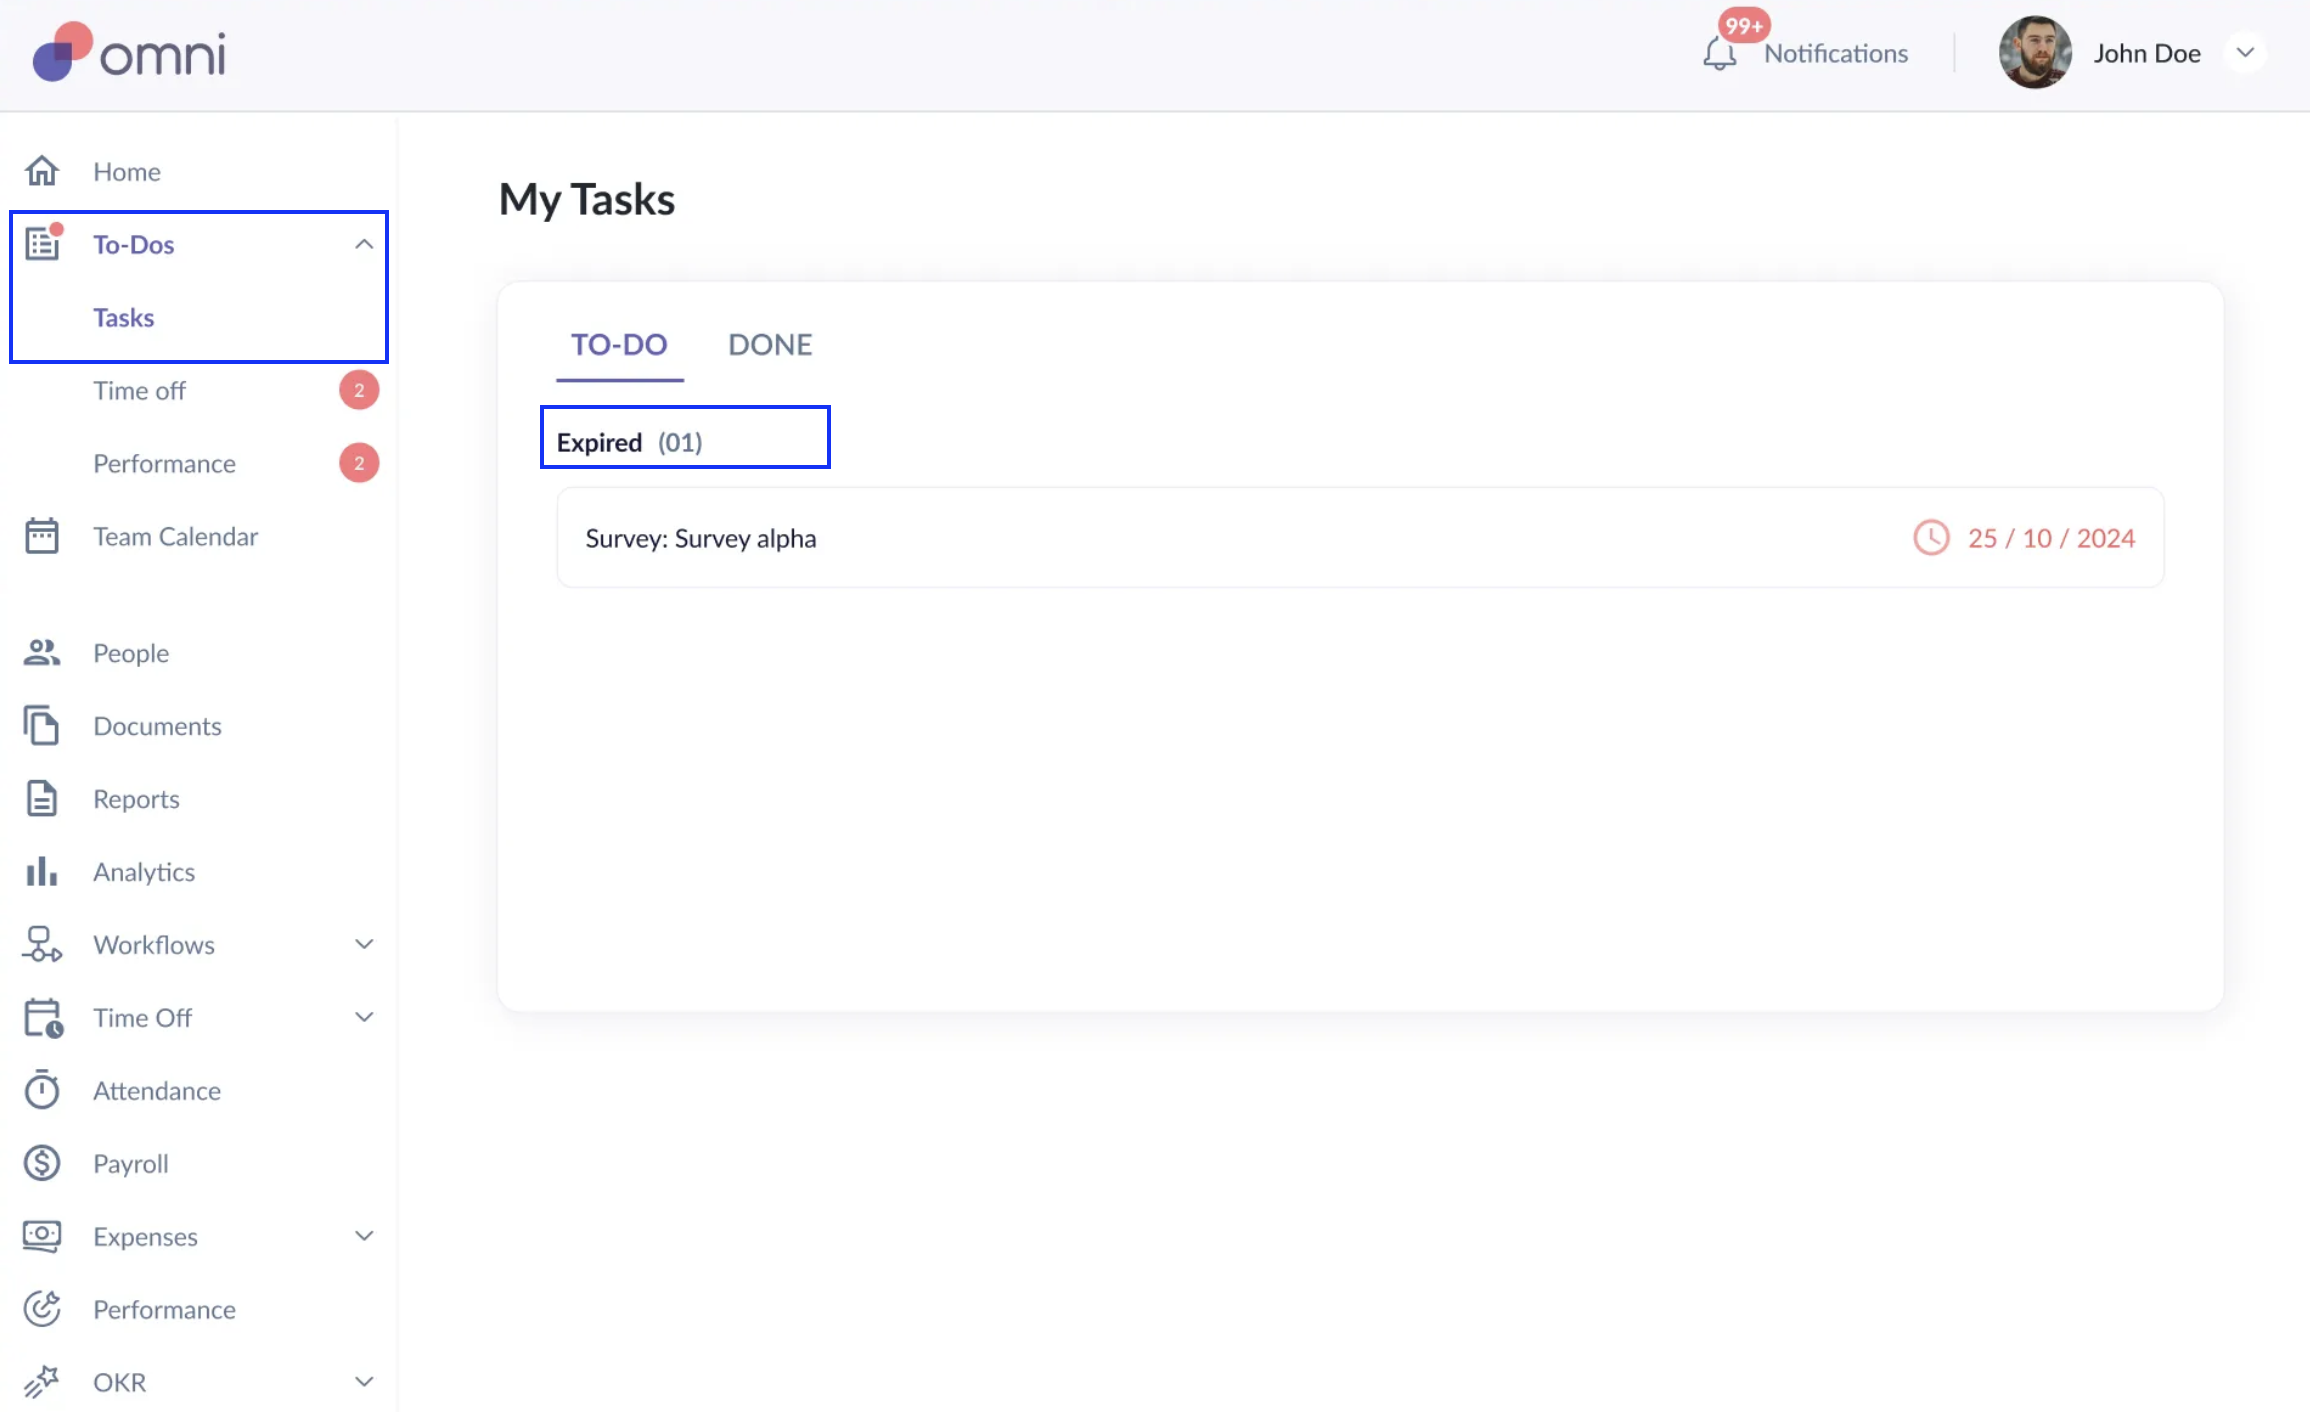Image resolution: width=2310 pixels, height=1412 pixels.
Task: Expand the Workflows menu chevron
Action: click(364, 944)
